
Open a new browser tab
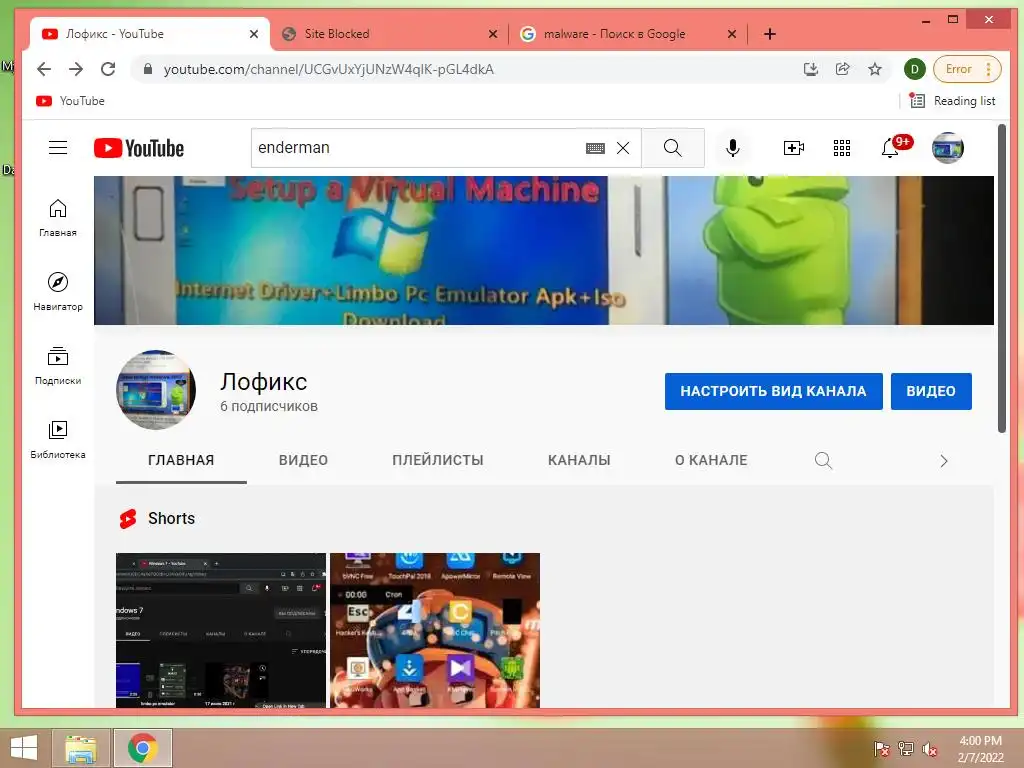tap(770, 34)
